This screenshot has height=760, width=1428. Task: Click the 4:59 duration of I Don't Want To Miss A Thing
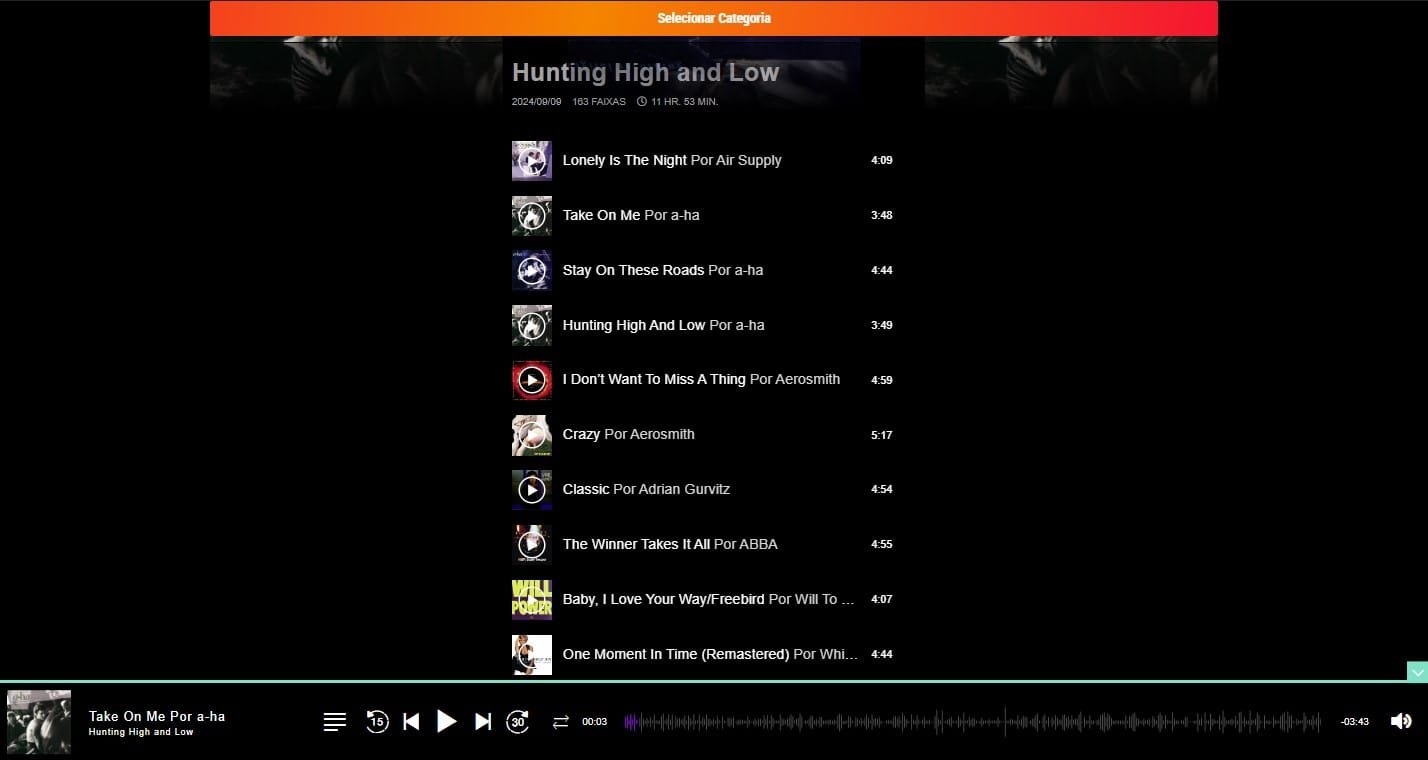tap(881, 380)
